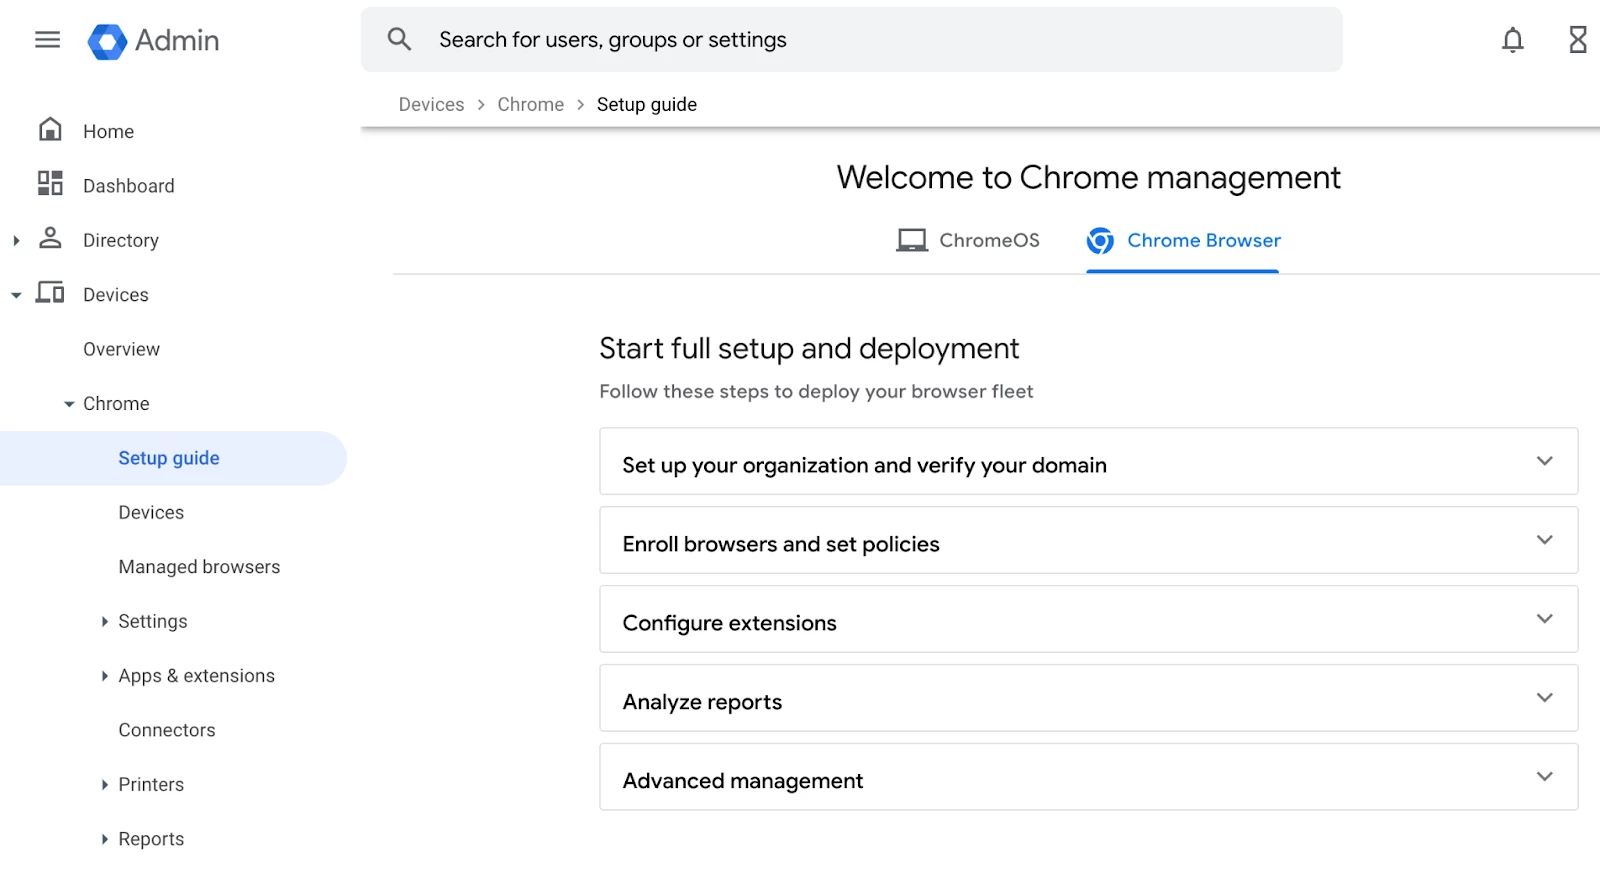Expand Advanced management chevron

pos(1544,777)
